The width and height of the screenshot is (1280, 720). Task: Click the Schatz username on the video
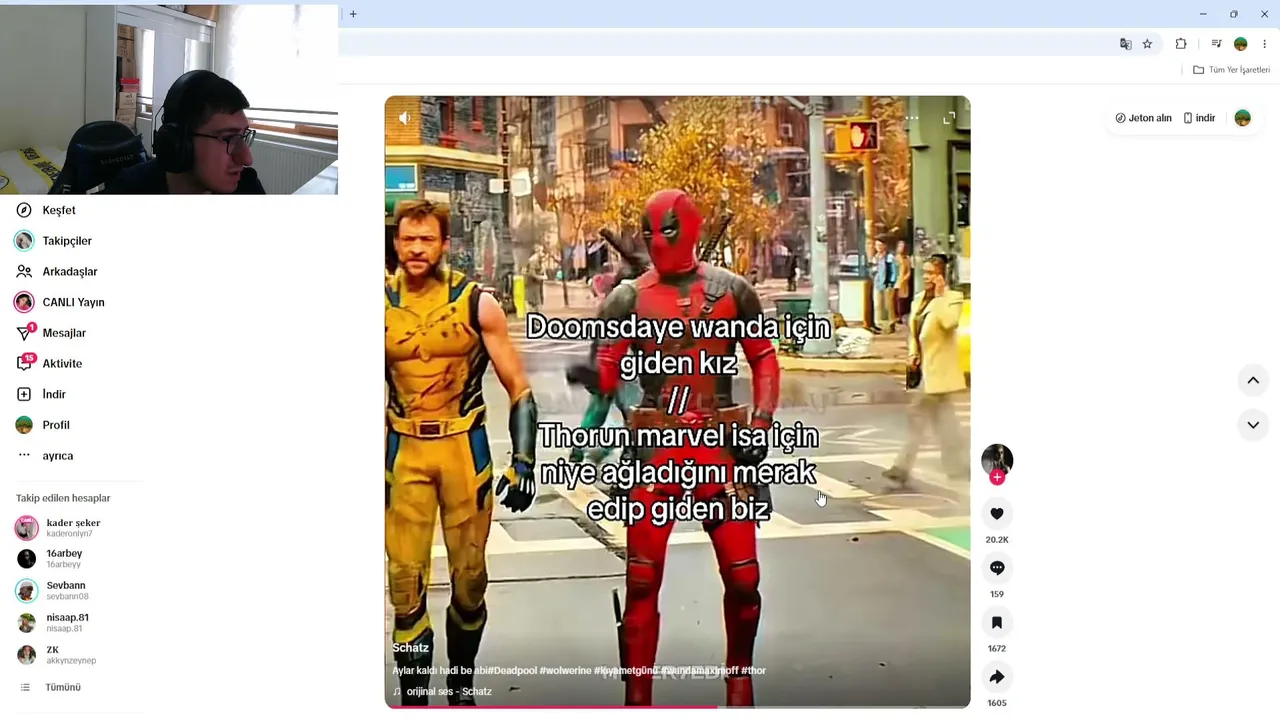[410, 648]
